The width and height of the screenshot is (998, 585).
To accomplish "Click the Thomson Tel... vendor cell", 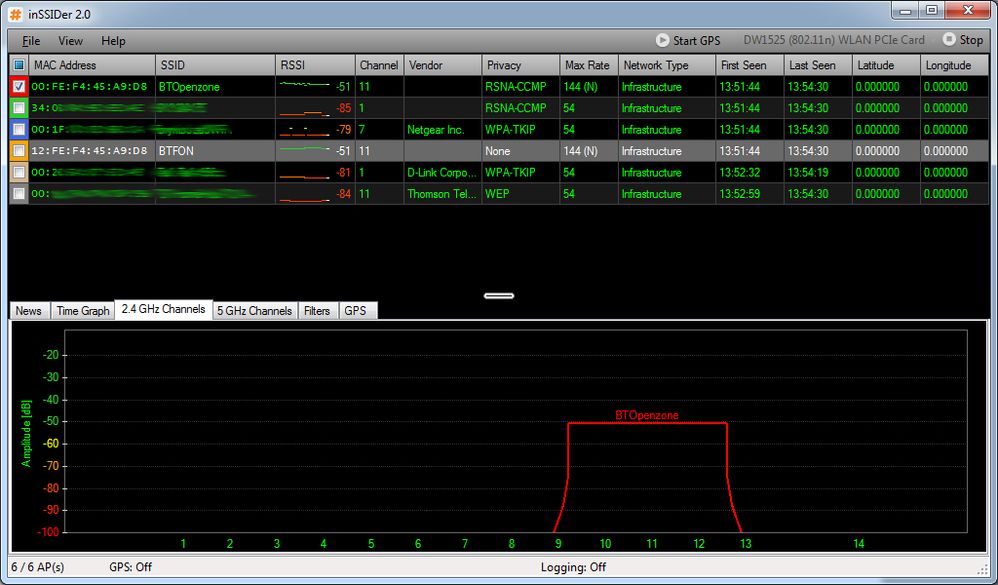I will 443,194.
